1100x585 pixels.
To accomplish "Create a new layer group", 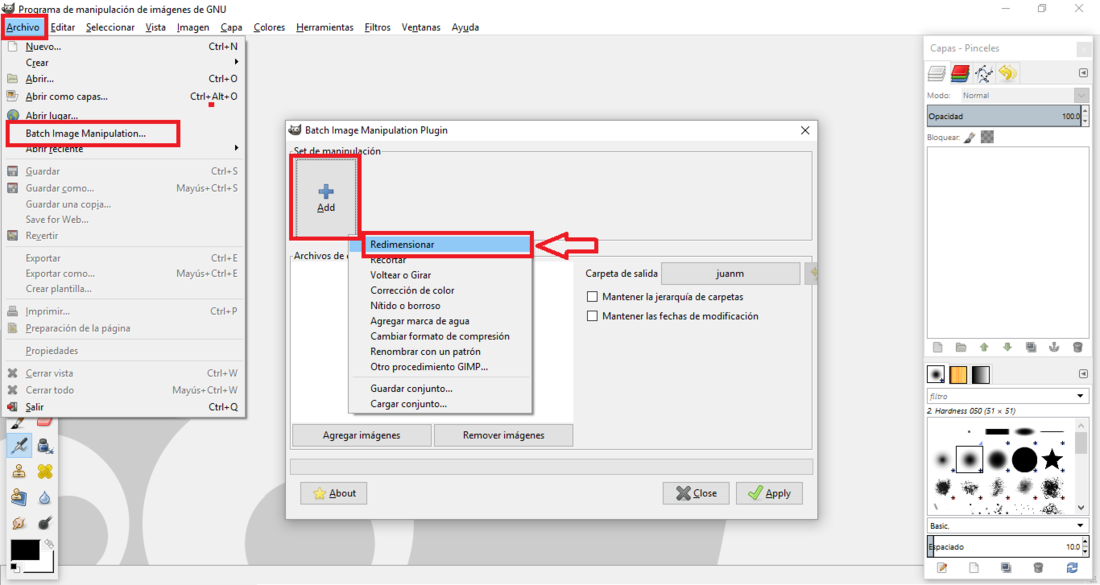I will [x=961, y=347].
